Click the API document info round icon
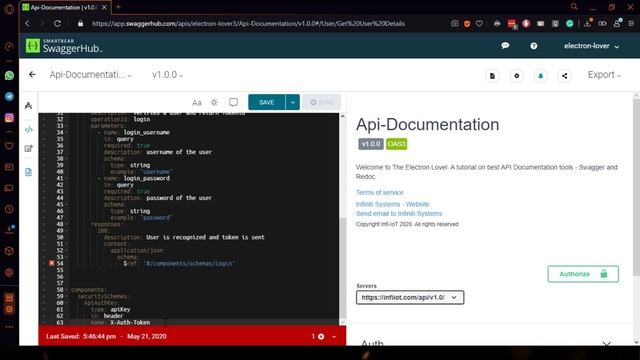Screen dimensions: 640x360 492,76
